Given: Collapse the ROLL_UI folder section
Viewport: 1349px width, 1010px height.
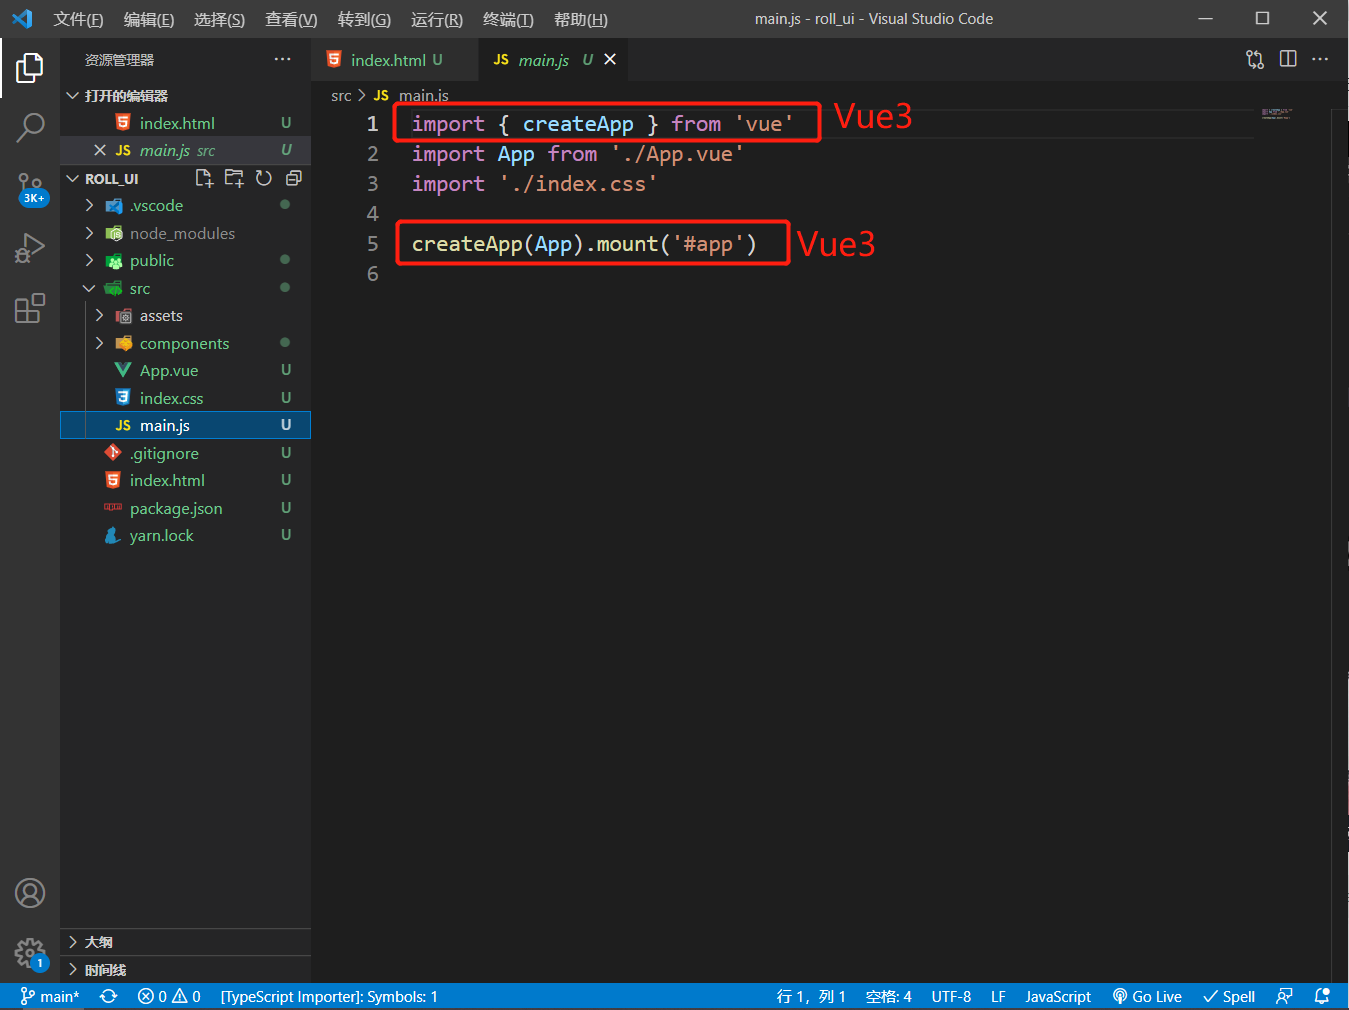Looking at the screenshot, I should pyautogui.click(x=72, y=178).
